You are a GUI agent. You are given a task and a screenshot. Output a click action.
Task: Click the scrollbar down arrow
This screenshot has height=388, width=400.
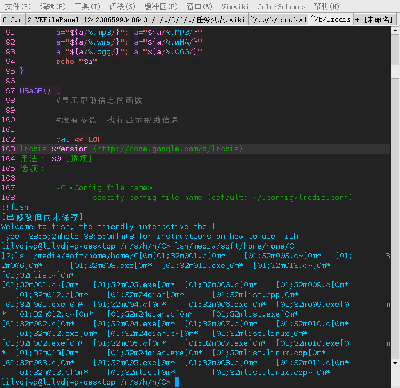(x=395, y=363)
